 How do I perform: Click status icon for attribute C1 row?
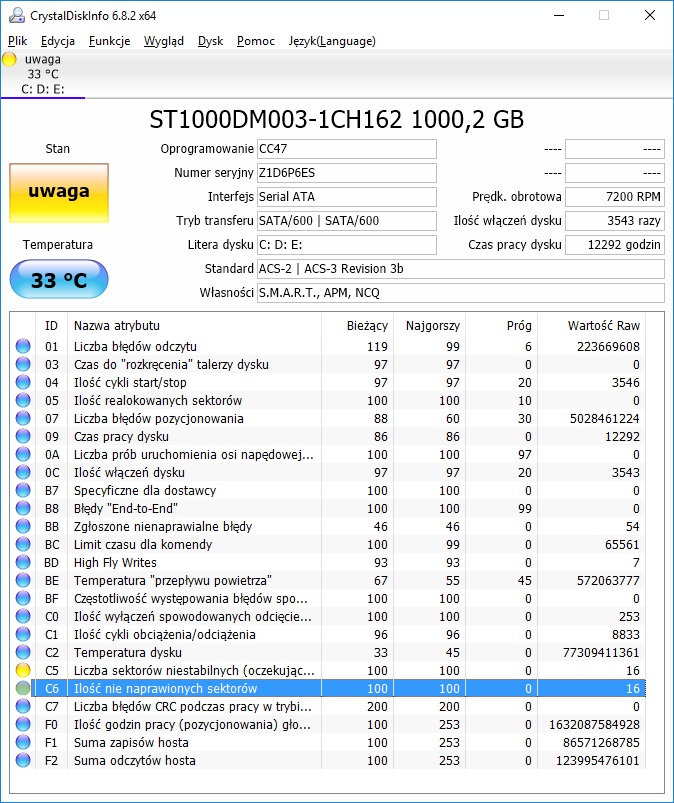[23, 634]
